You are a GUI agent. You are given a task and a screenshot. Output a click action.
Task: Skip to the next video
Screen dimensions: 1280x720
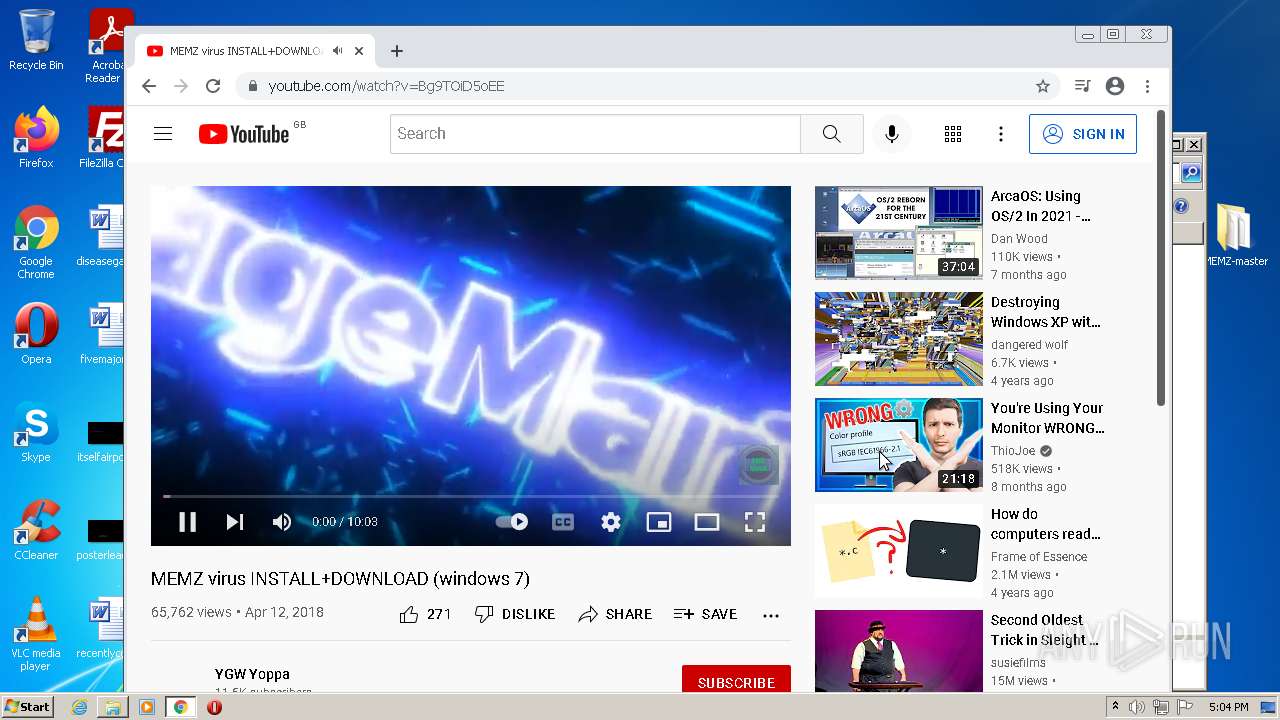coord(235,522)
